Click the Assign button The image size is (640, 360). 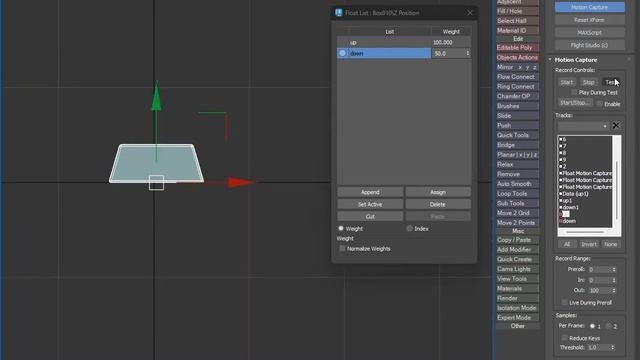(438, 192)
